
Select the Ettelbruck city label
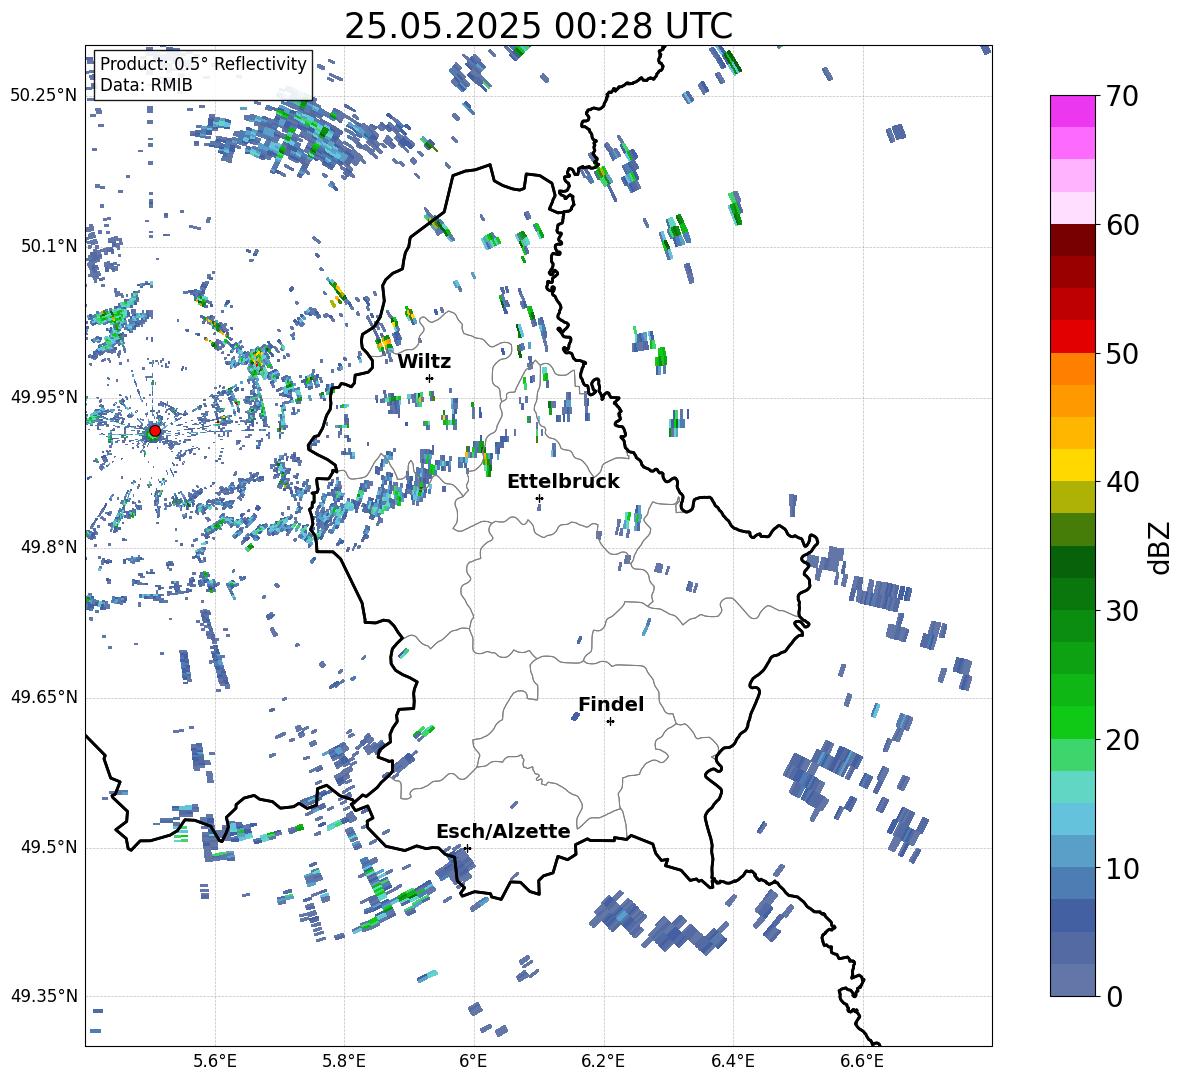pyautogui.click(x=563, y=482)
